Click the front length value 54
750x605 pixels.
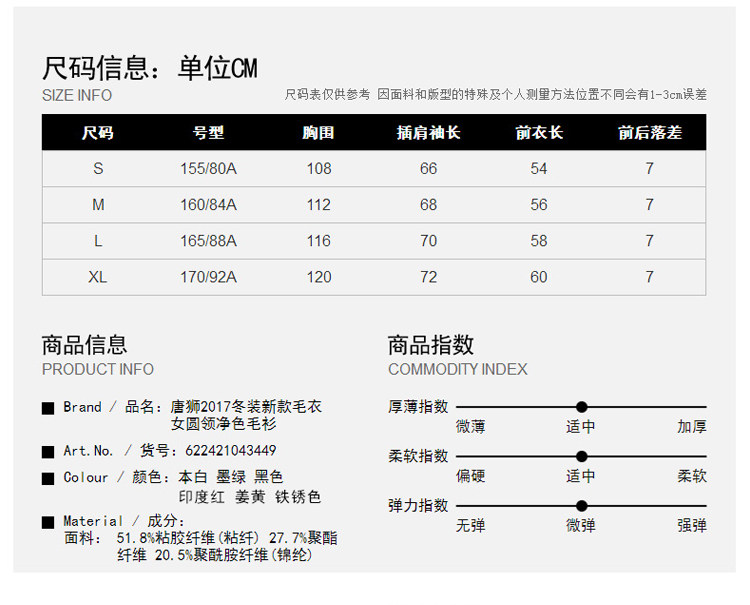(539, 168)
